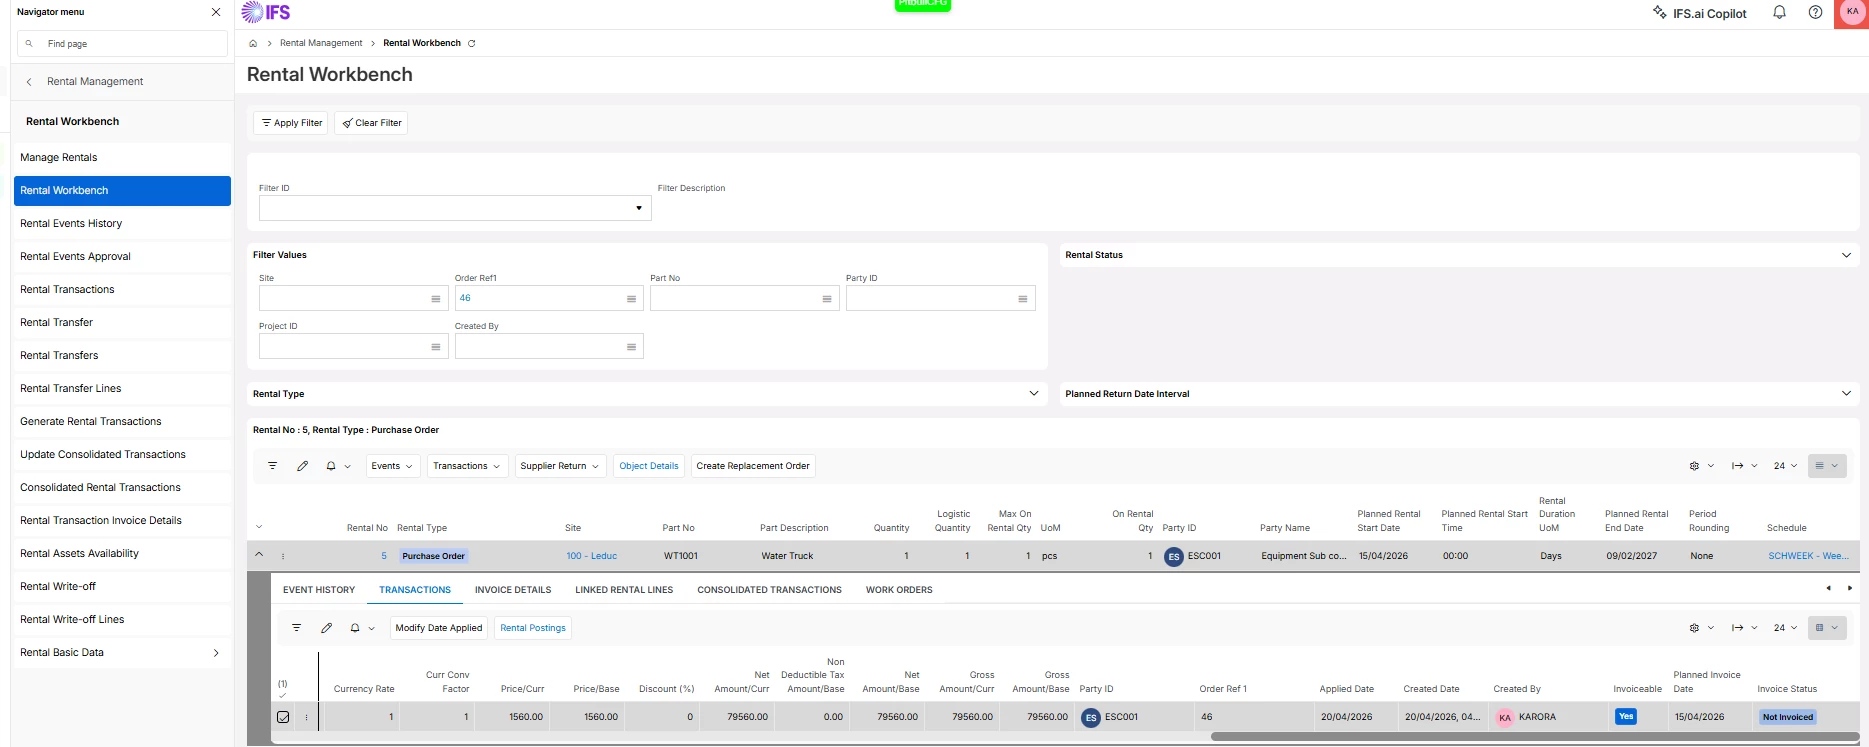This screenshot has height=747, width=1869.
Task: Expand Rental Basic Data submenu
Action: 216,653
